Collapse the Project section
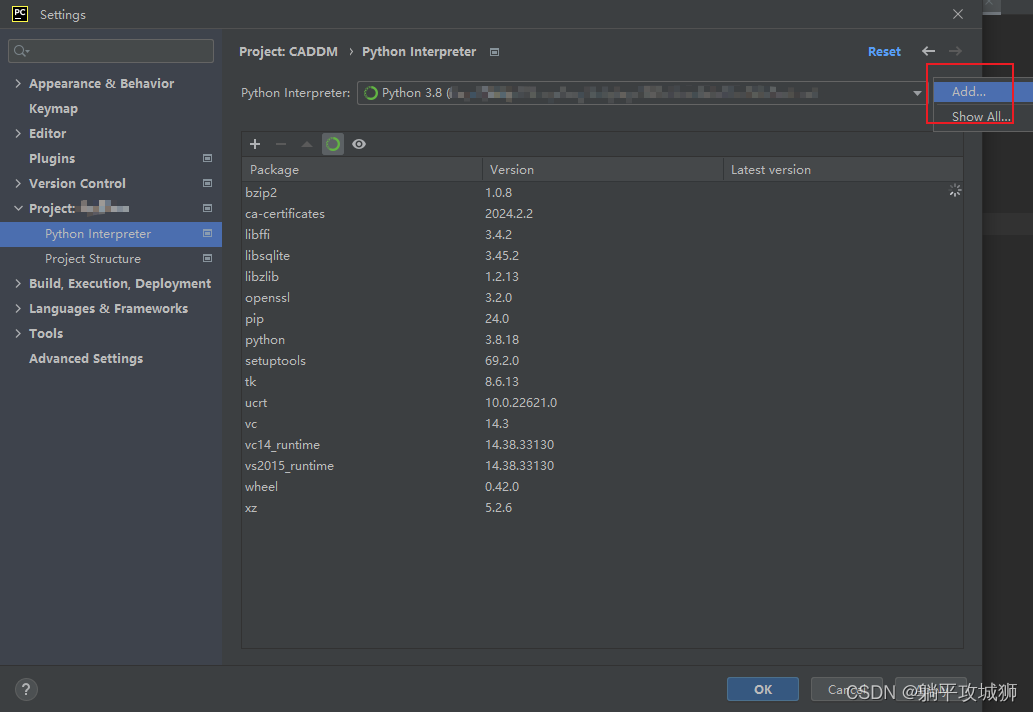The height and width of the screenshot is (712, 1033). click(x=18, y=208)
